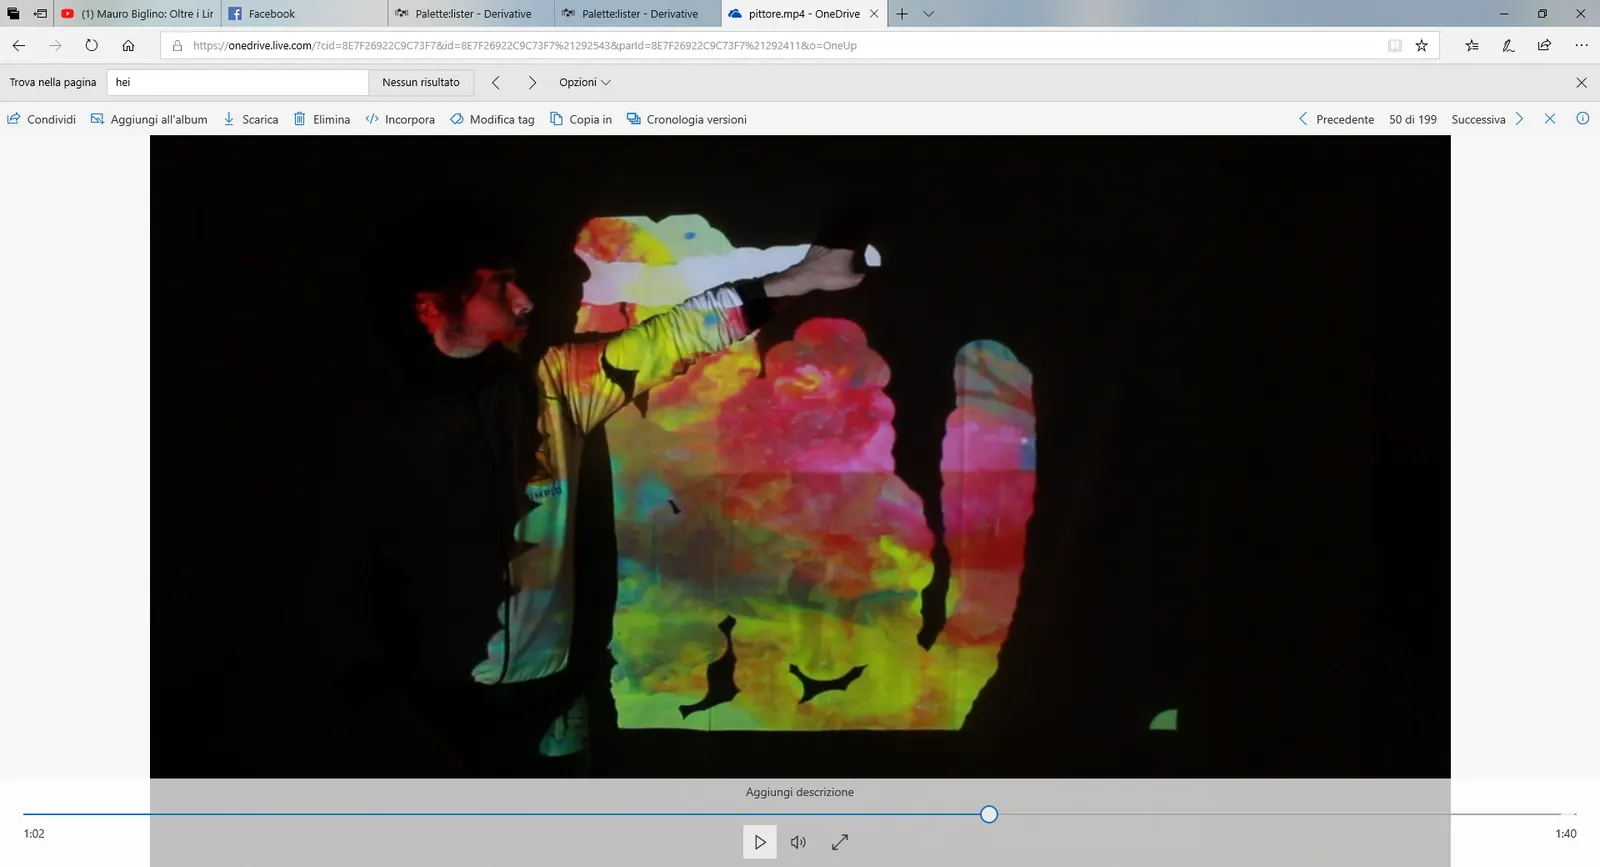Go to next find result
The width and height of the screenshot is (1600, 867).
(532, 82)
